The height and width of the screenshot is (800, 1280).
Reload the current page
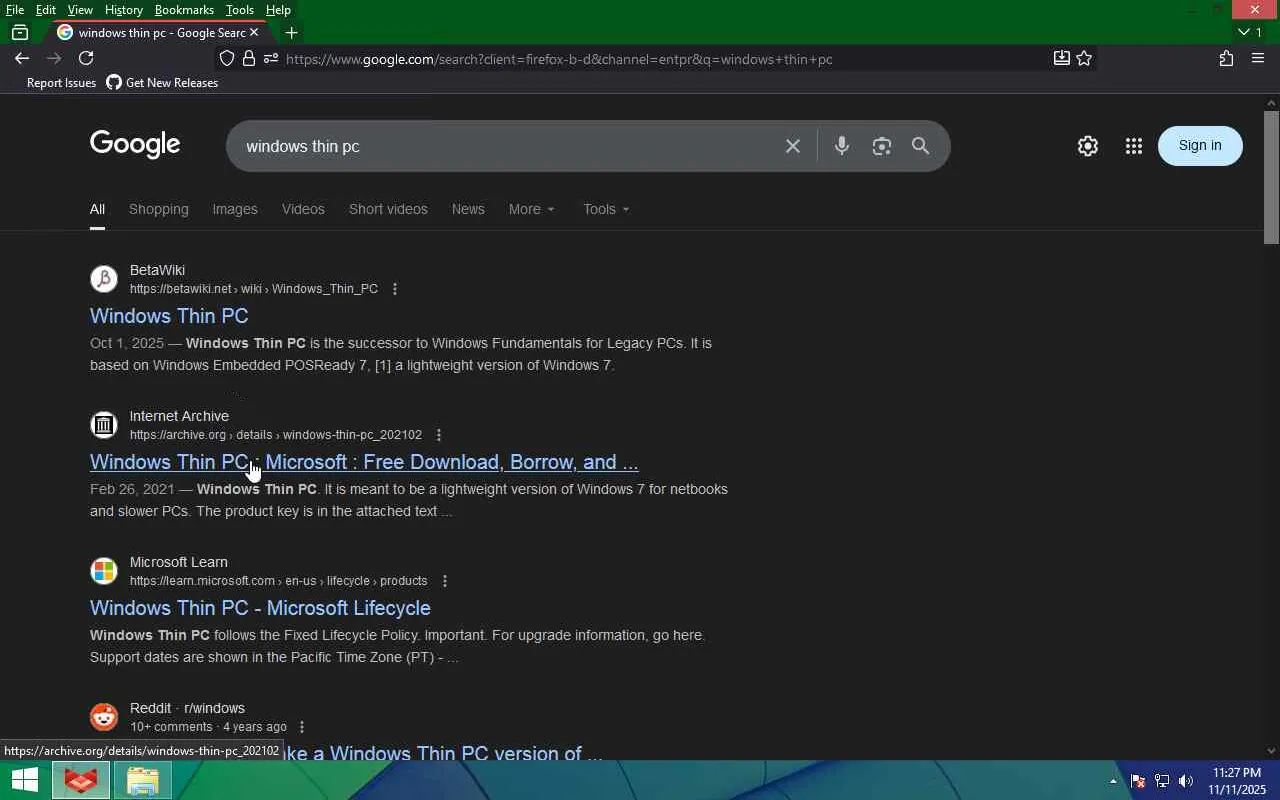pos(86,58)
